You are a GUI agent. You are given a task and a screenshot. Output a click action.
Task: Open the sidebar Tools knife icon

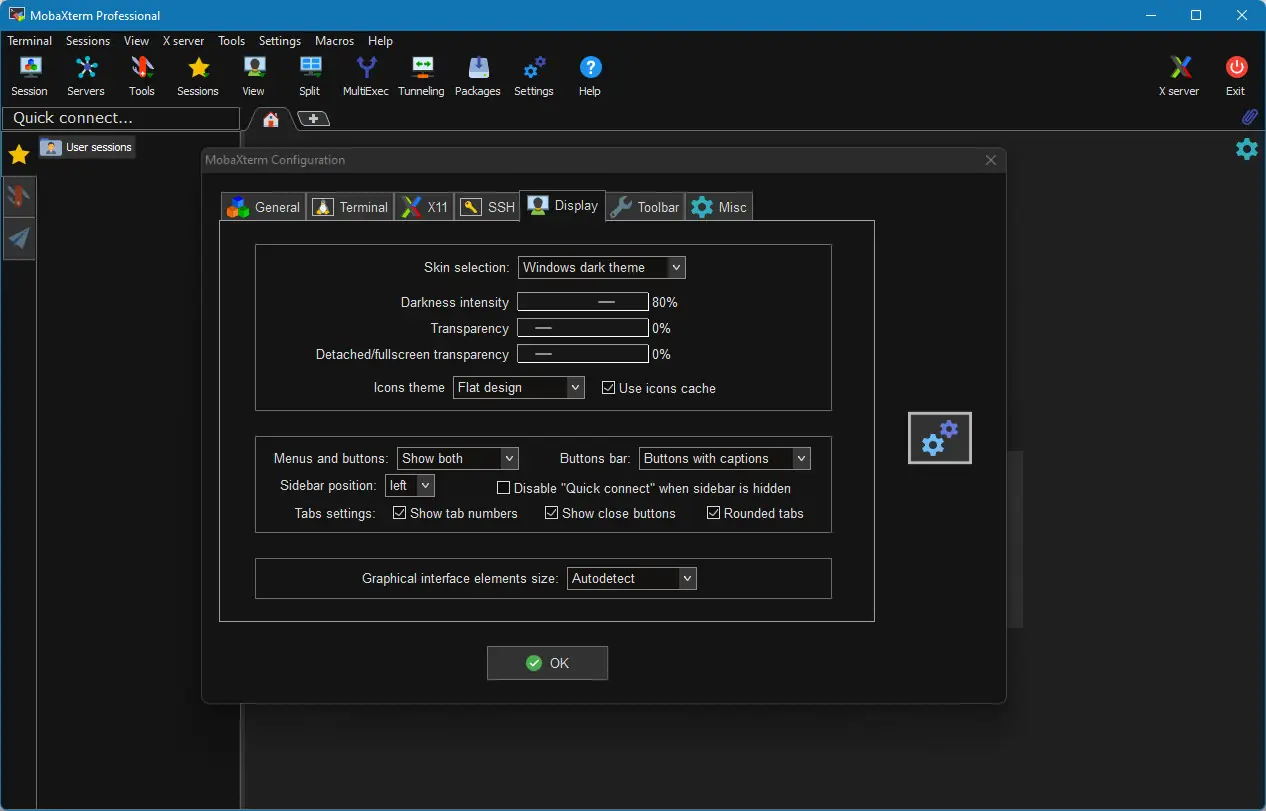tap(19, 196)
